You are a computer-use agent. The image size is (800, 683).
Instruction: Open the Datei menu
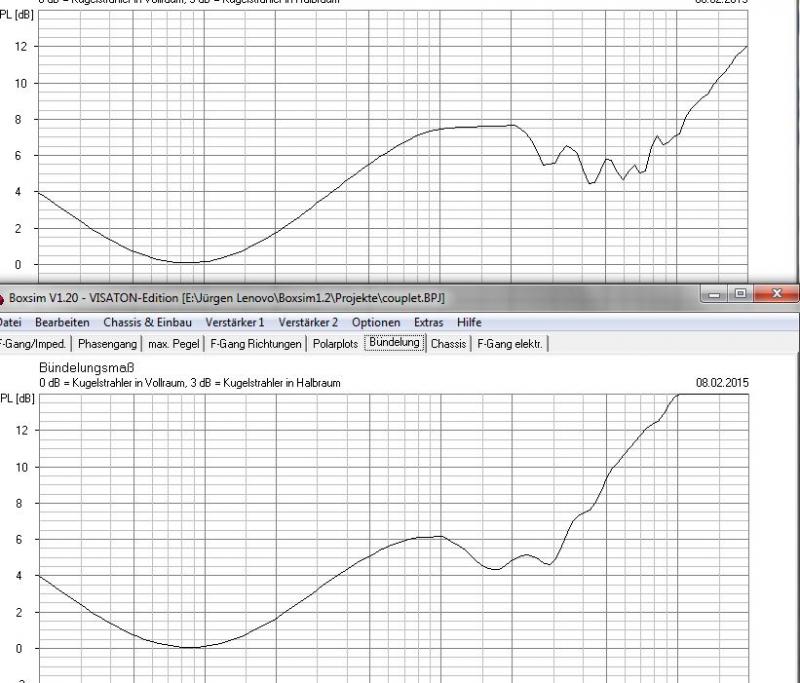pyautogui.click(x=10, y=322)
